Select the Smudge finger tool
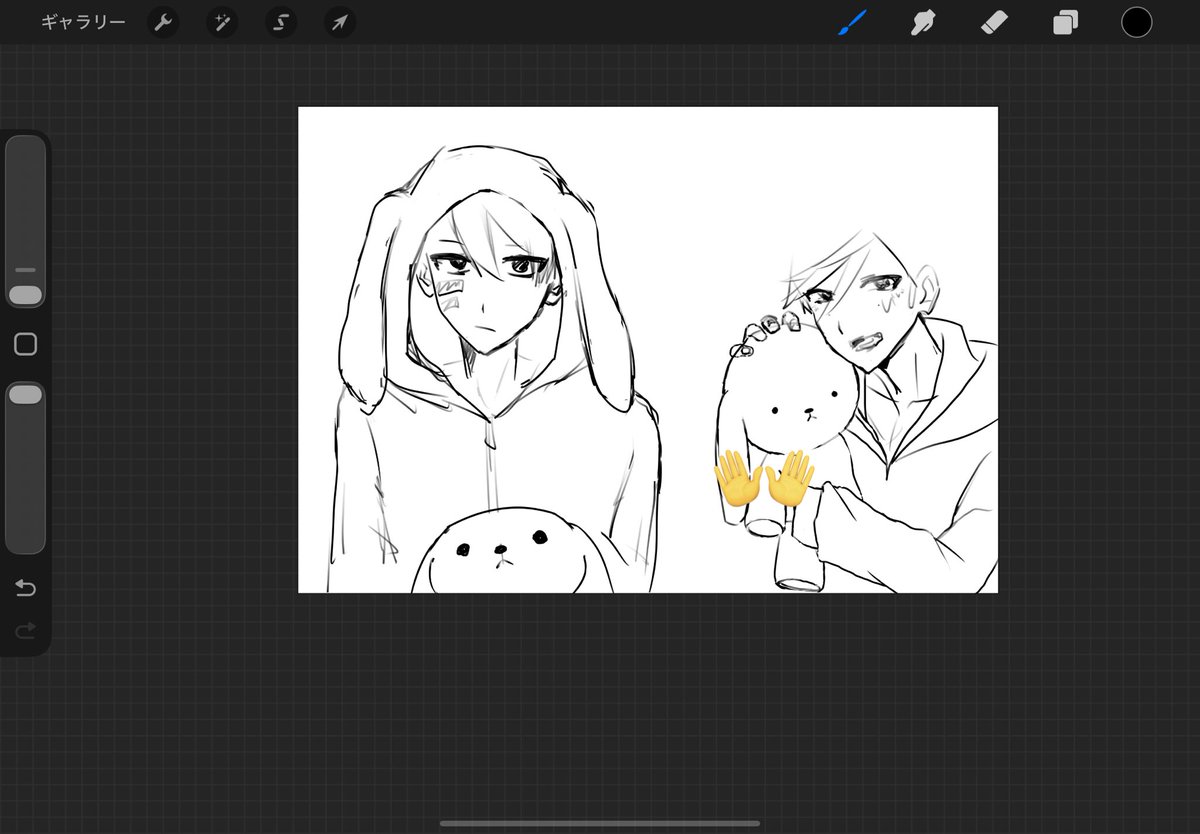 click(x=923, y=22)
